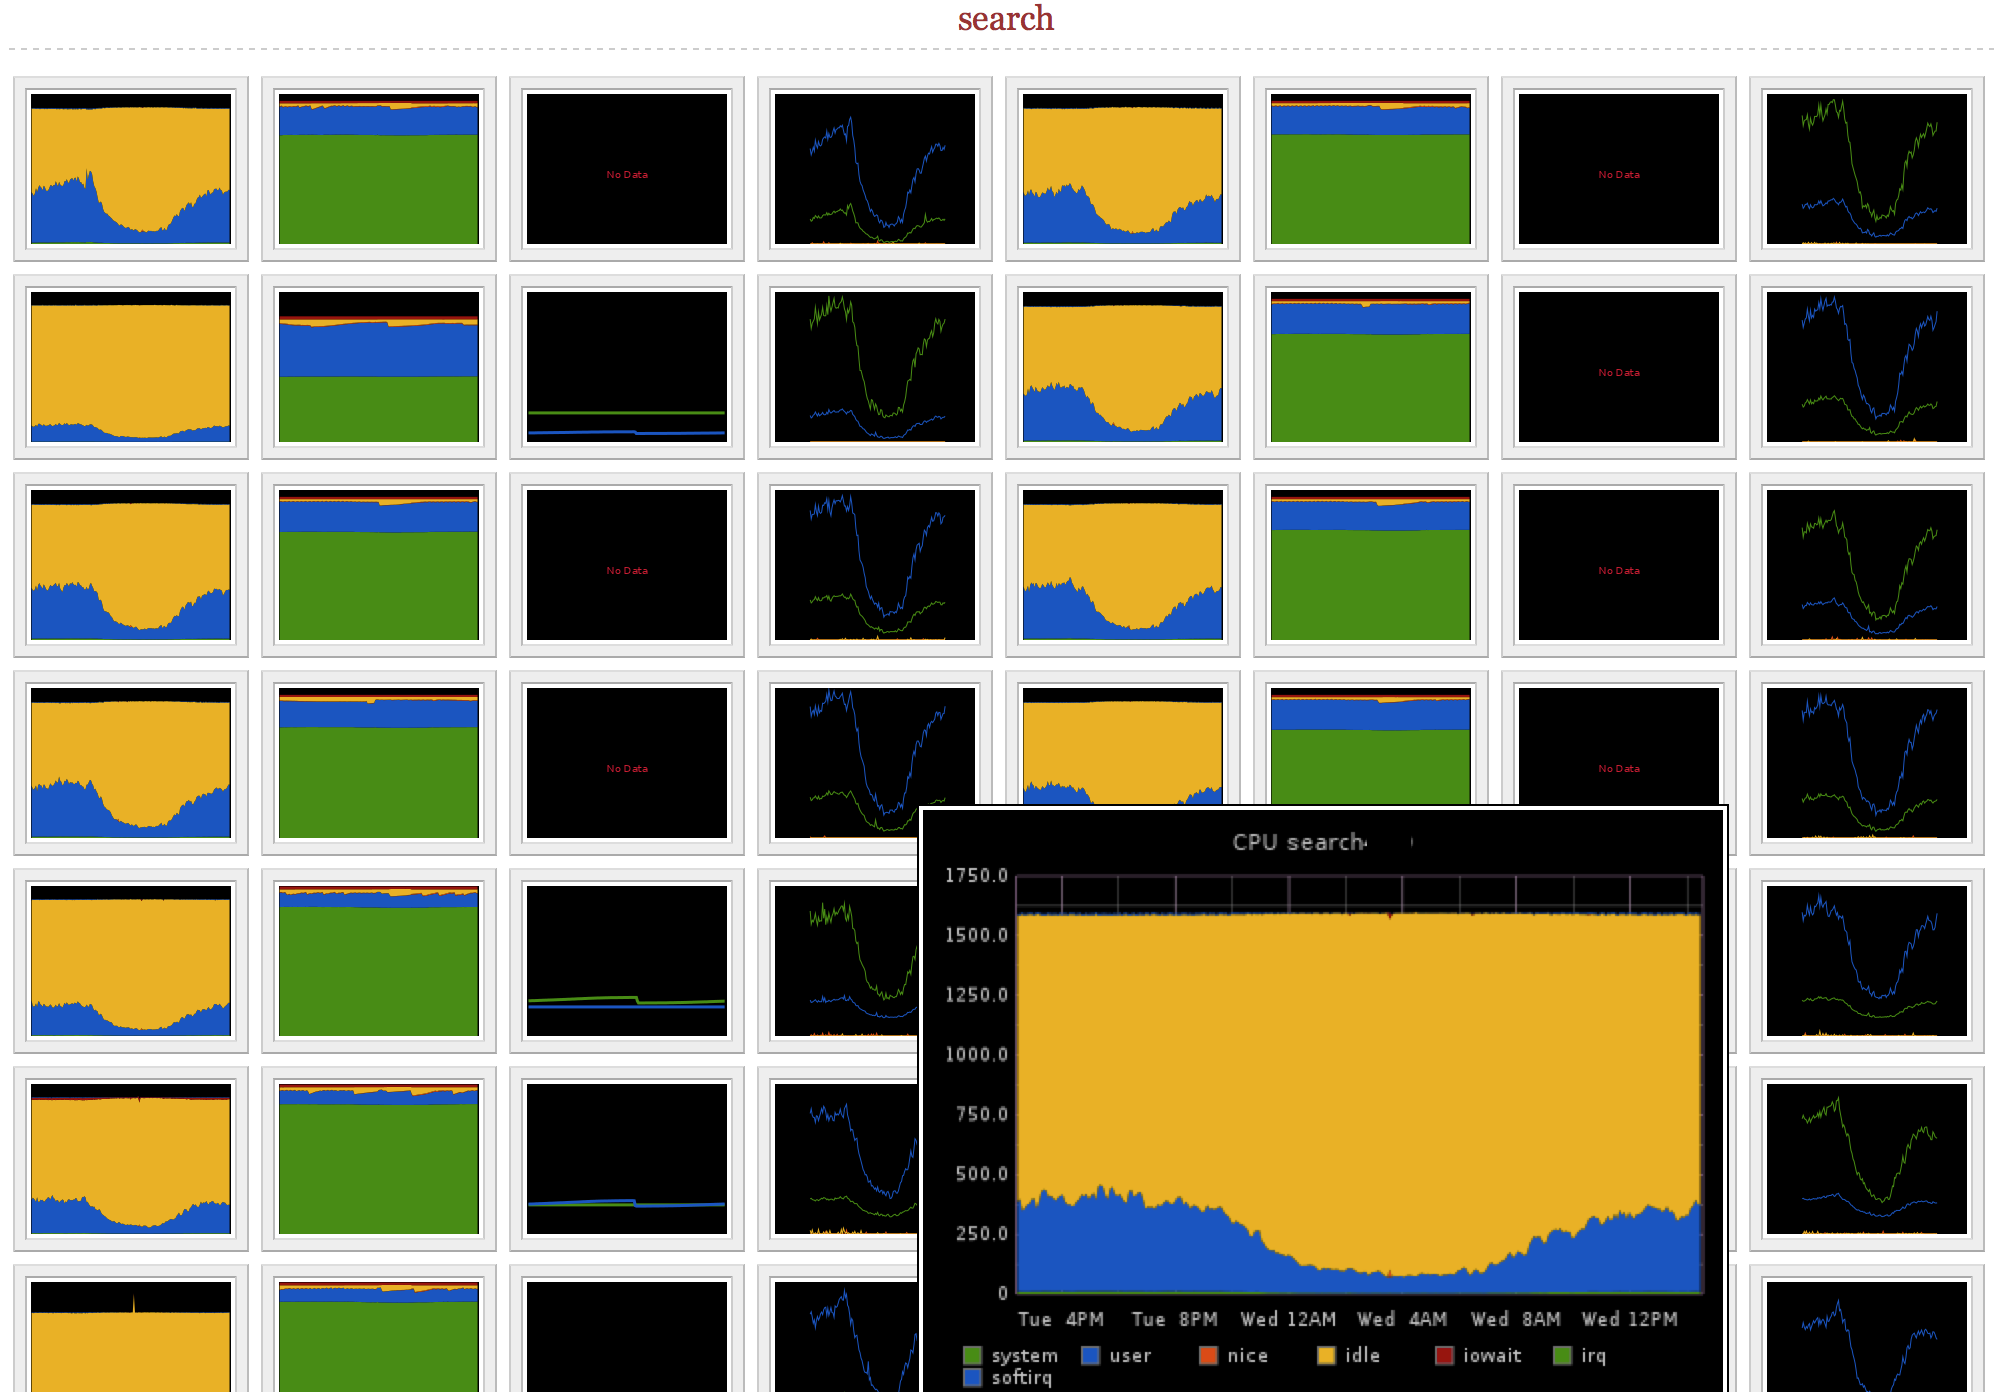Open the left-column CPU thumbnail with red top line
This screenshot has width=1994, height=1392.
(x=131, y=1159)
